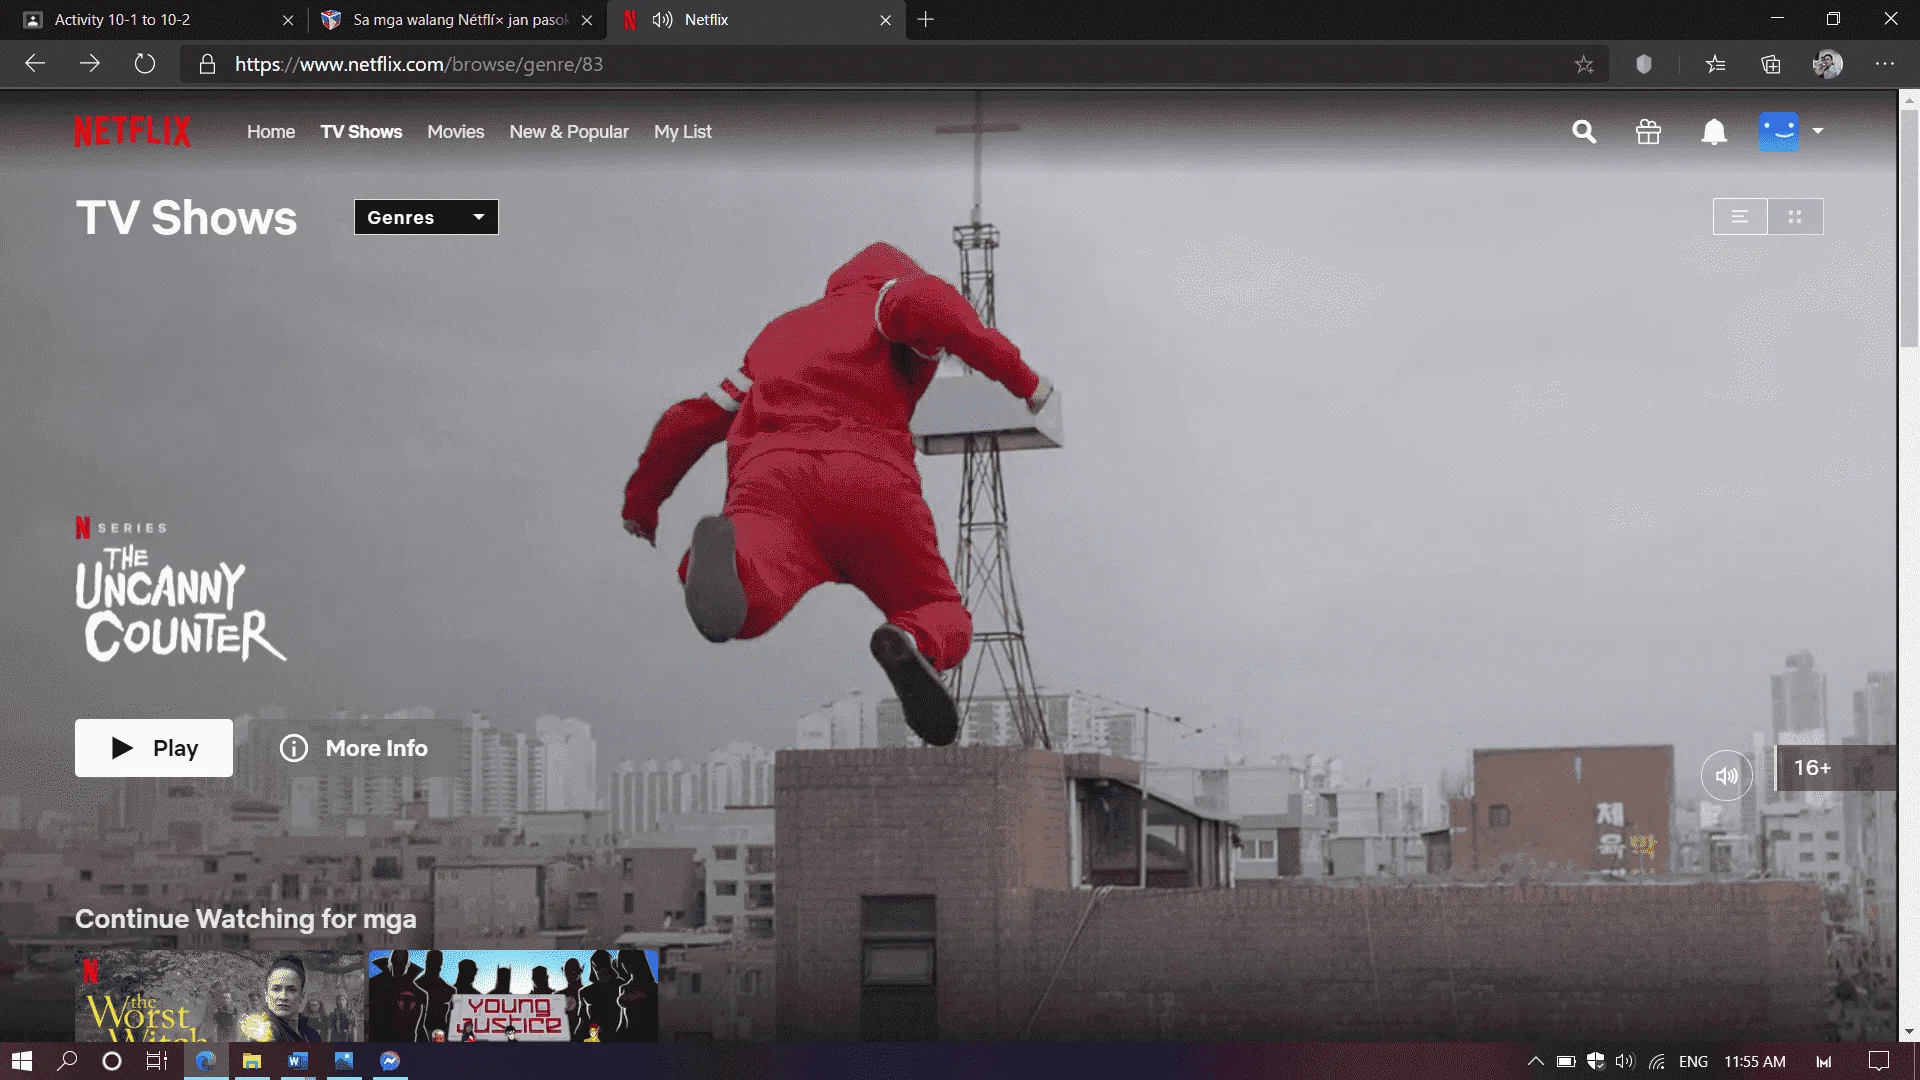
Task: Click the blue profile avatar
Action: [x=1779, y=132]
